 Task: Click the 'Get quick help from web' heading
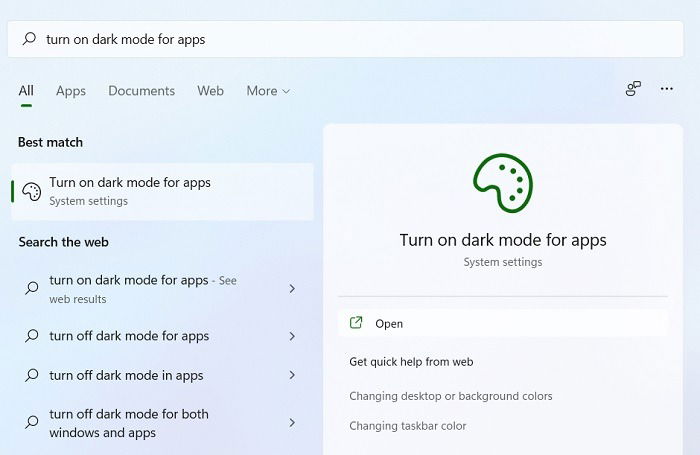tap(411, 362)
